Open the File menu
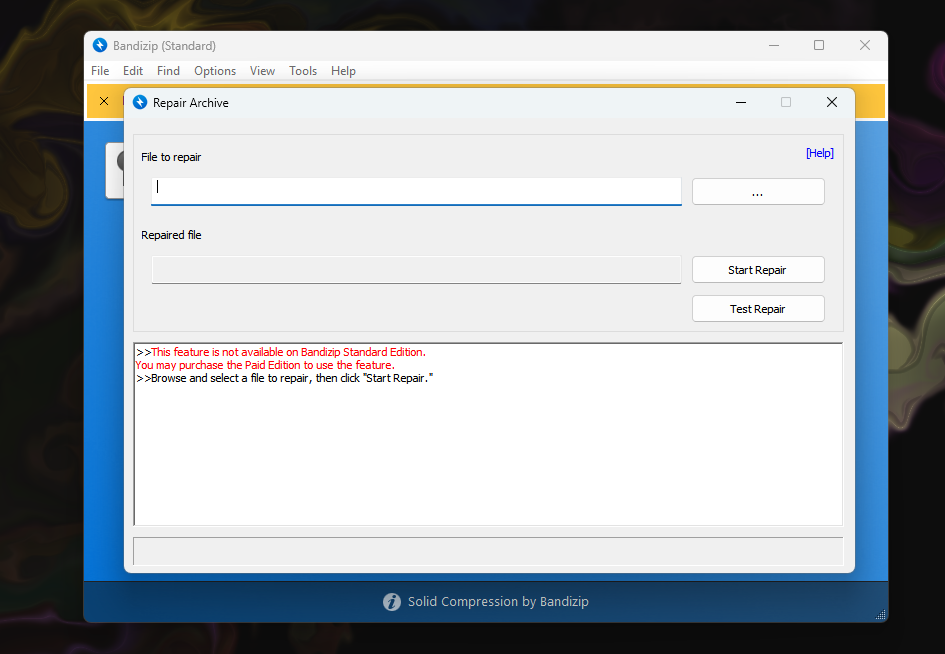The width and height of the screenshot is (945, 654). coord(100,71)
